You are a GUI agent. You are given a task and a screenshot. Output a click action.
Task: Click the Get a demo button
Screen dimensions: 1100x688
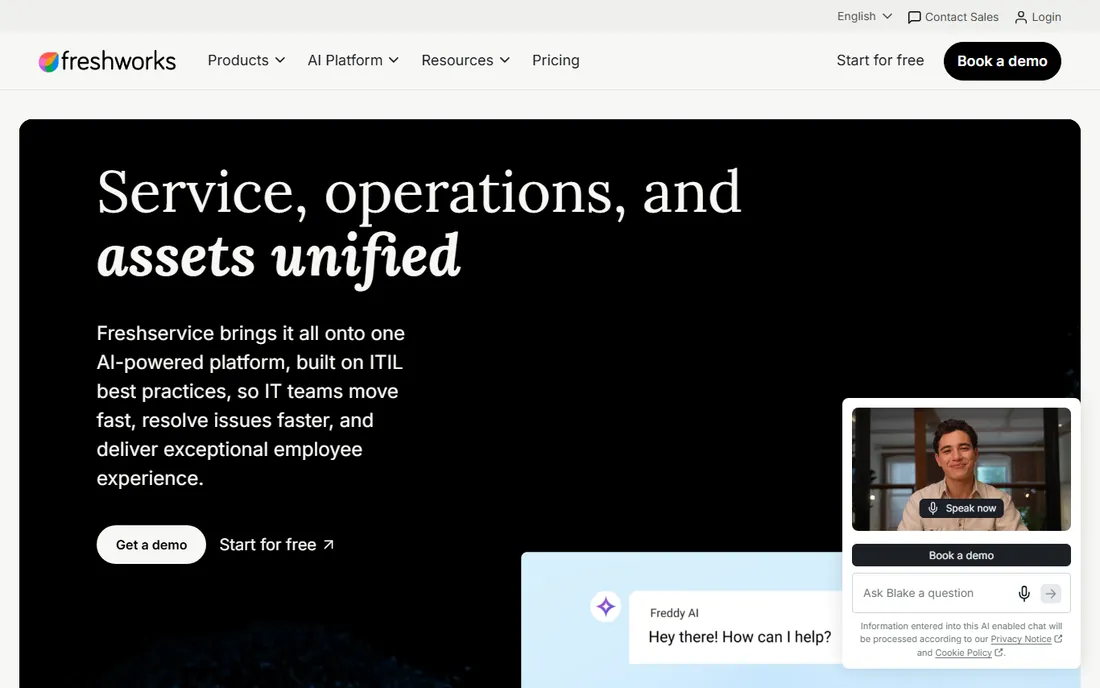point(151,544)
